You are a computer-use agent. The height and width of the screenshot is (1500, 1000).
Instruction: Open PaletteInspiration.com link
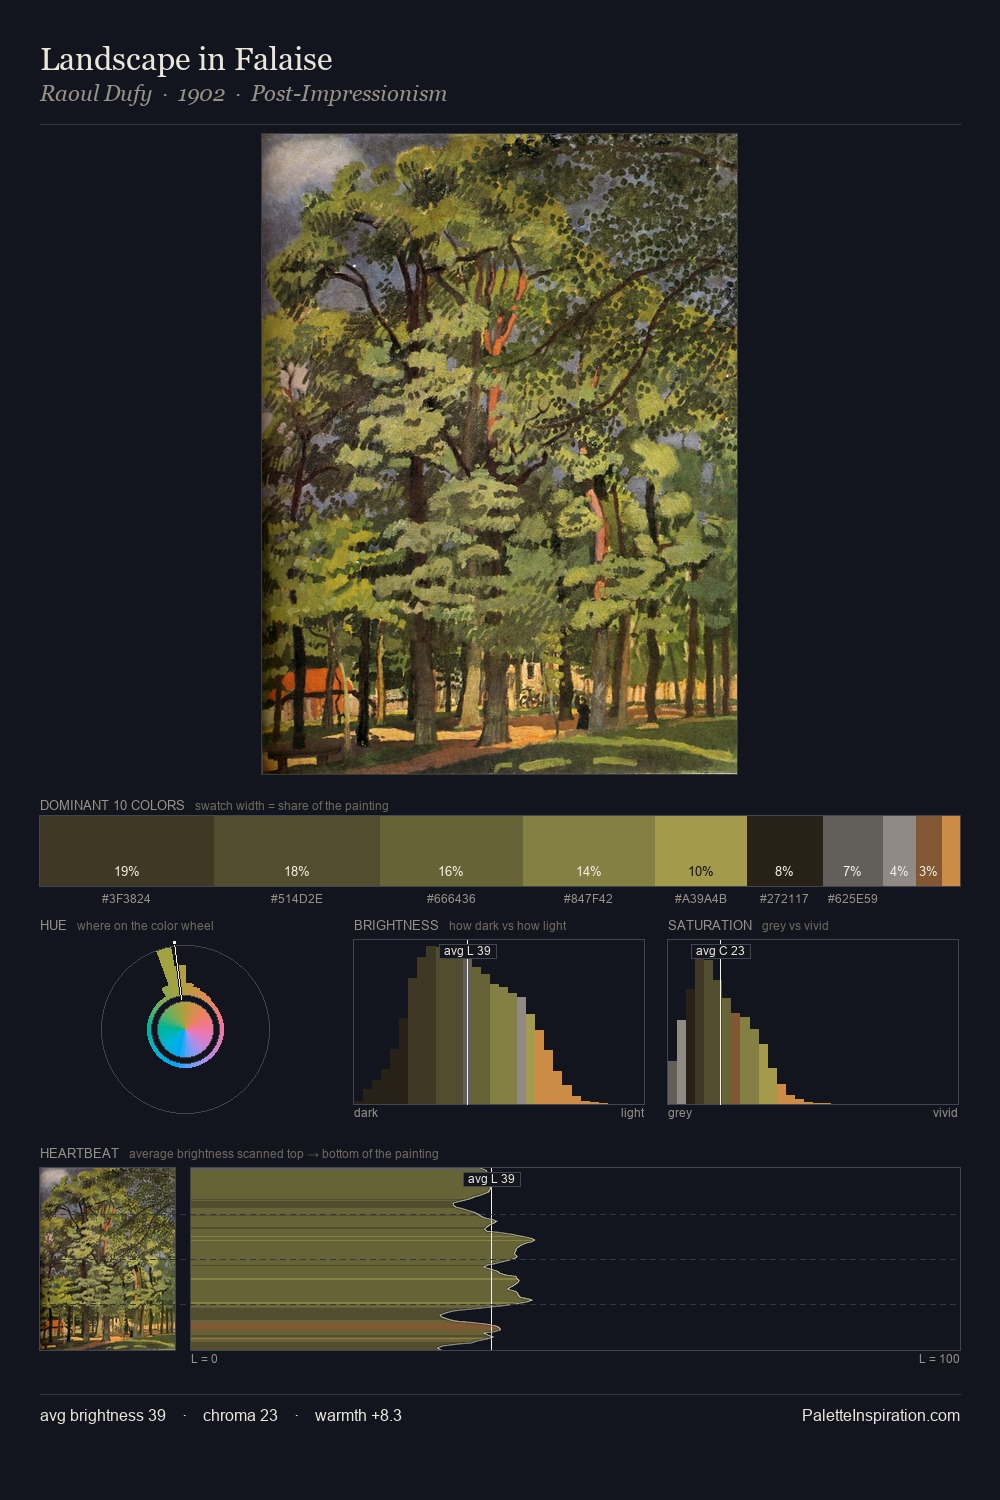coord(881,1415)
